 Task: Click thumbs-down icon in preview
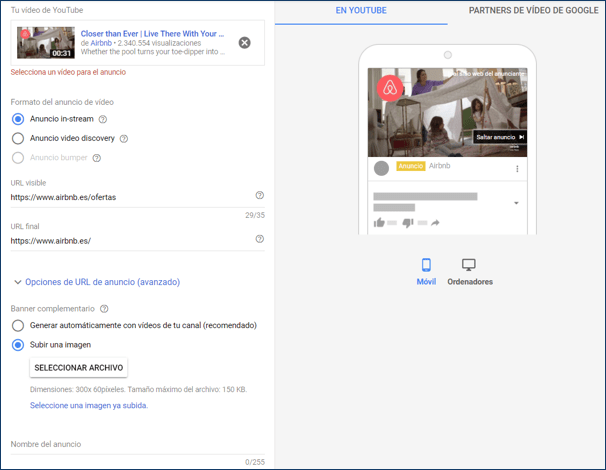point(408,223)
